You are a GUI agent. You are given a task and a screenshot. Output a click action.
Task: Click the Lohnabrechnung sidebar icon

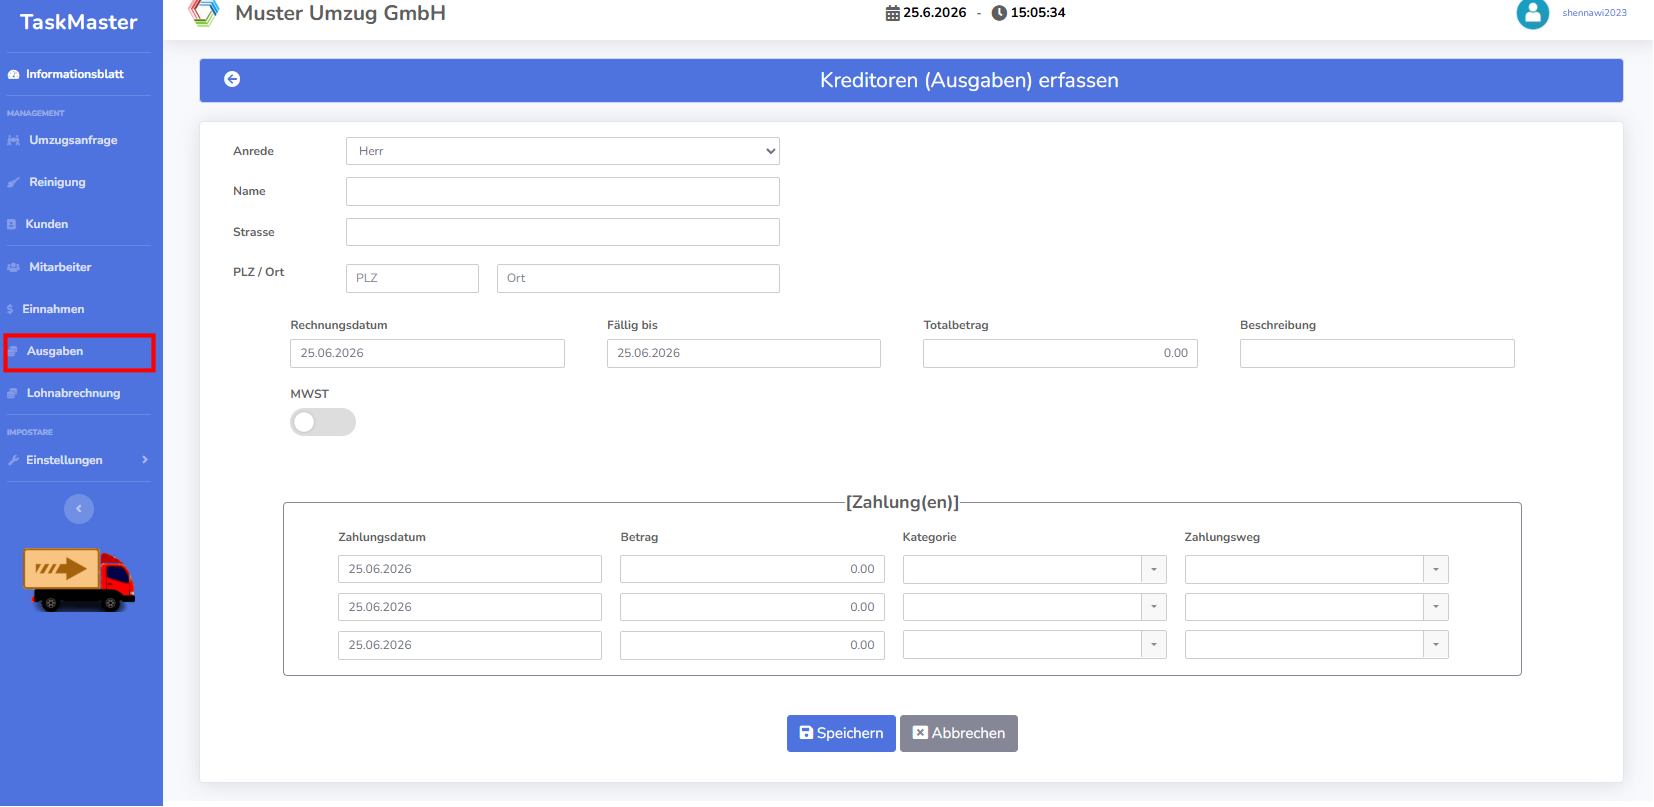point(13,394)
